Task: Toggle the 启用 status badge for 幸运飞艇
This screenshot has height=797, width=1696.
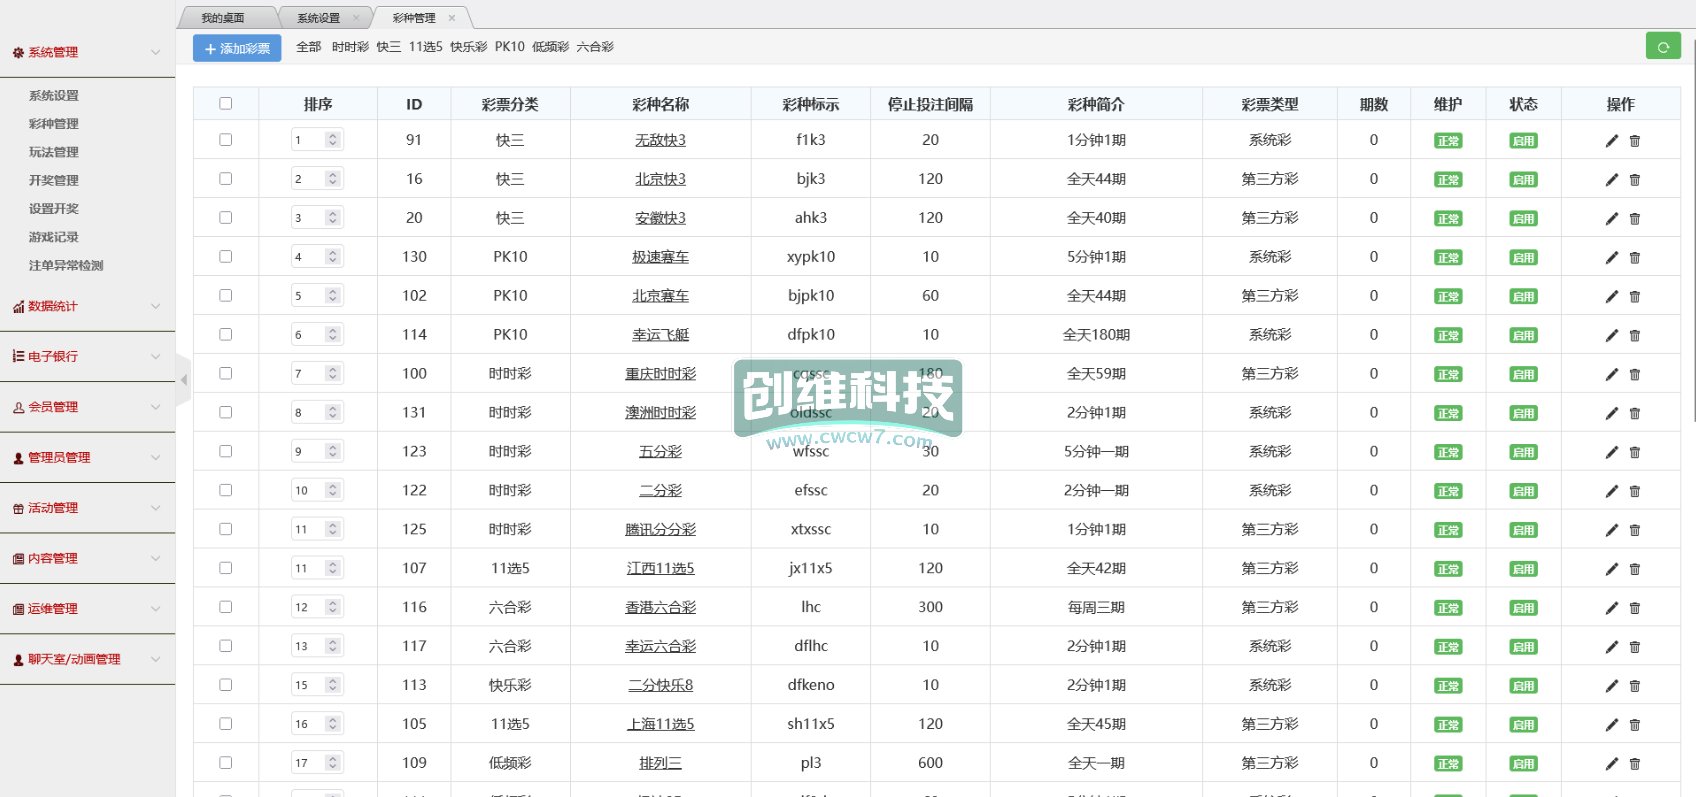Action: point(1523,336)
